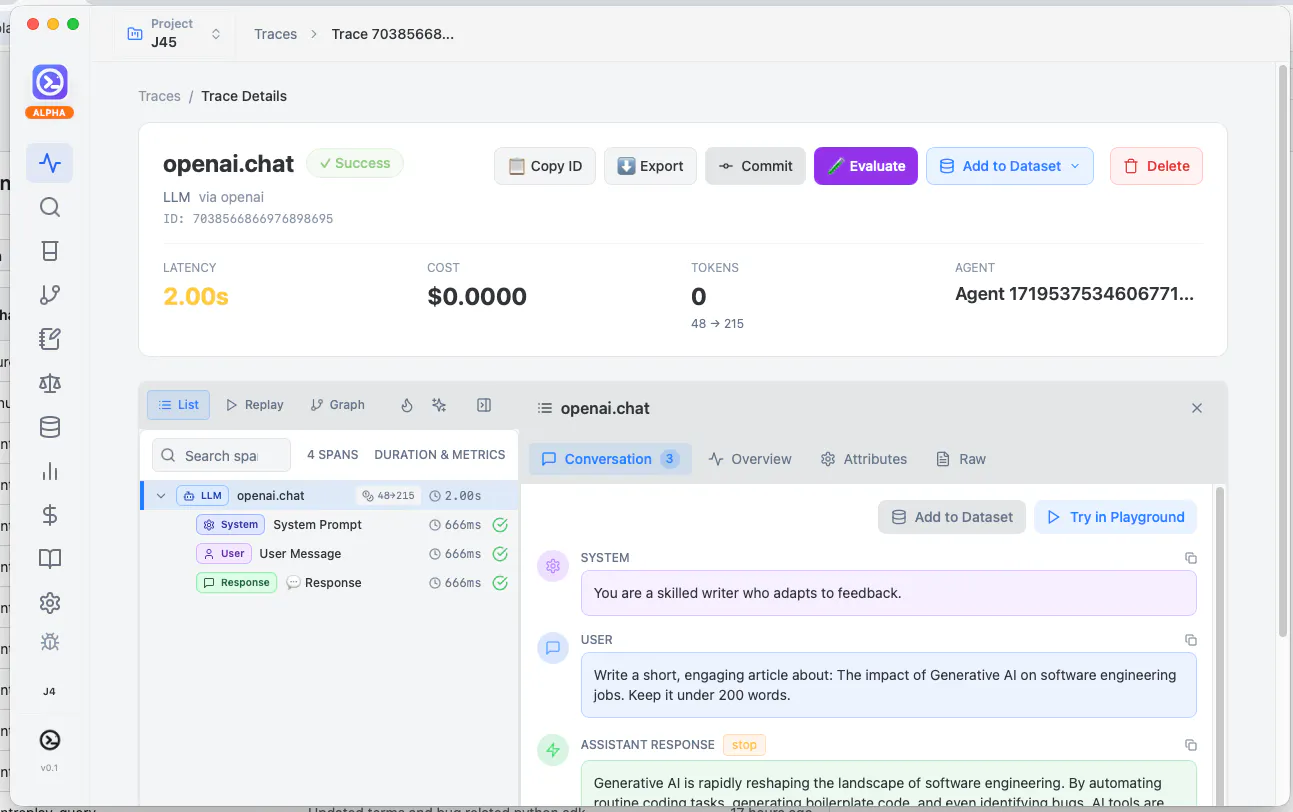Click the Trace 70385668... breadcrumb

coord(392,34)
